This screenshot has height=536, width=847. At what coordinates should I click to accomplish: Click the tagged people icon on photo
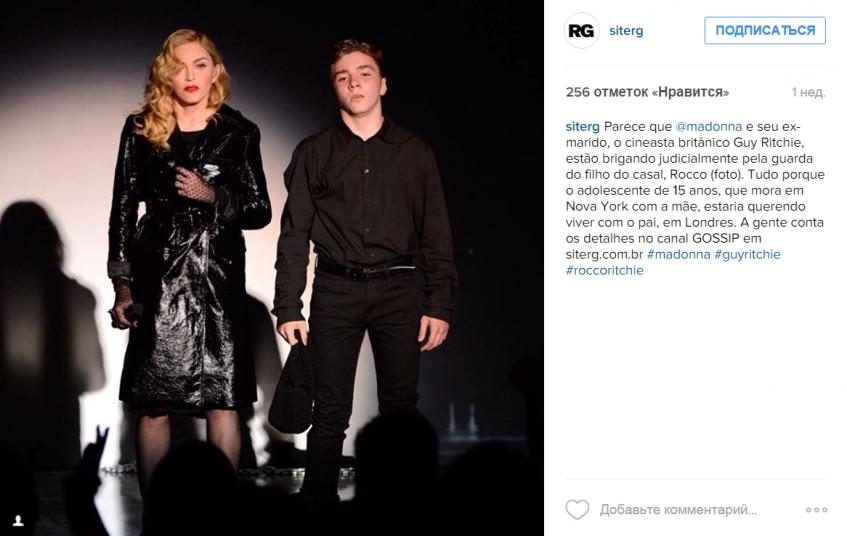(18, 520)
